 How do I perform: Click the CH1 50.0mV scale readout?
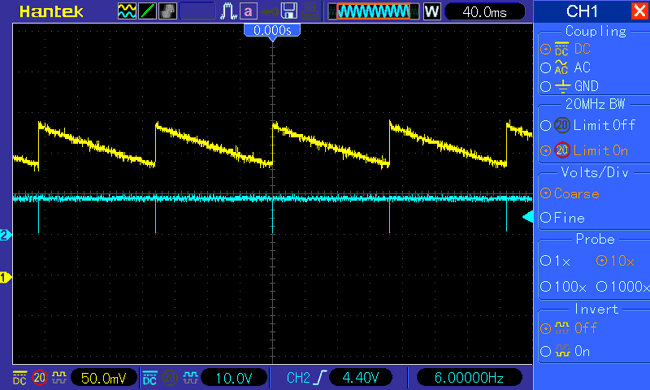(x=104, y=378)
